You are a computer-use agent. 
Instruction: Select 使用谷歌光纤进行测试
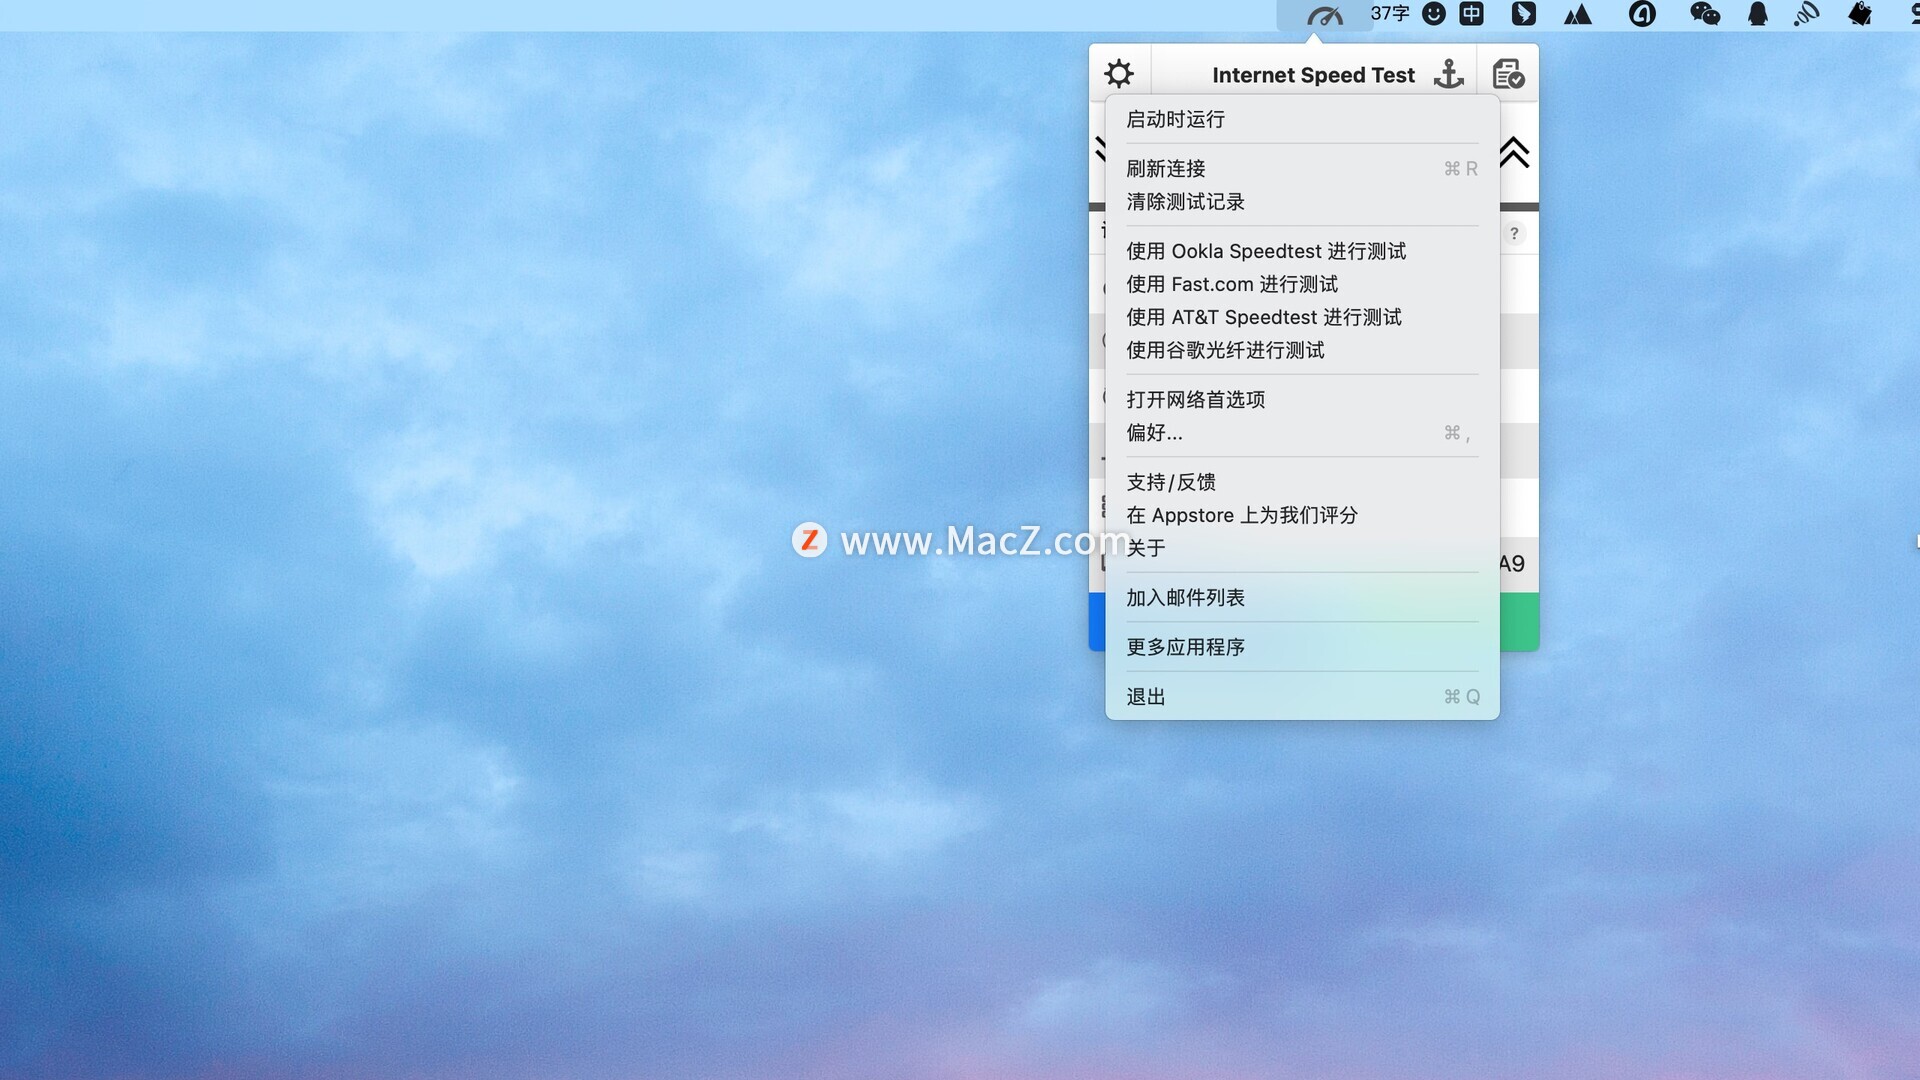click(1302, 350)
